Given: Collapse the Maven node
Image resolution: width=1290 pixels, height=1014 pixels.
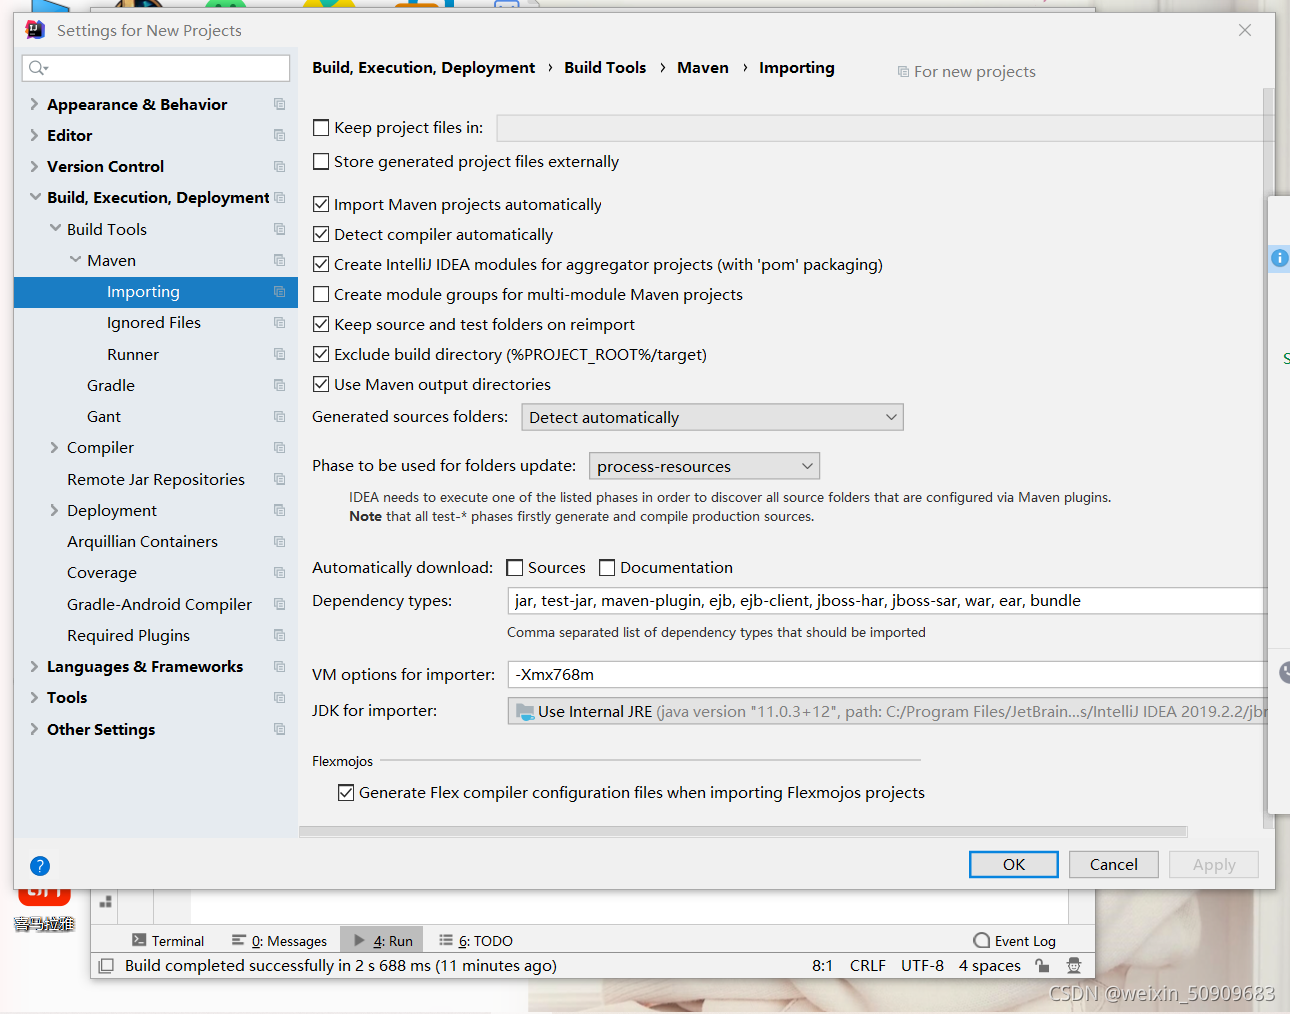Looking at the screenshot, I should tap(75, 260).
